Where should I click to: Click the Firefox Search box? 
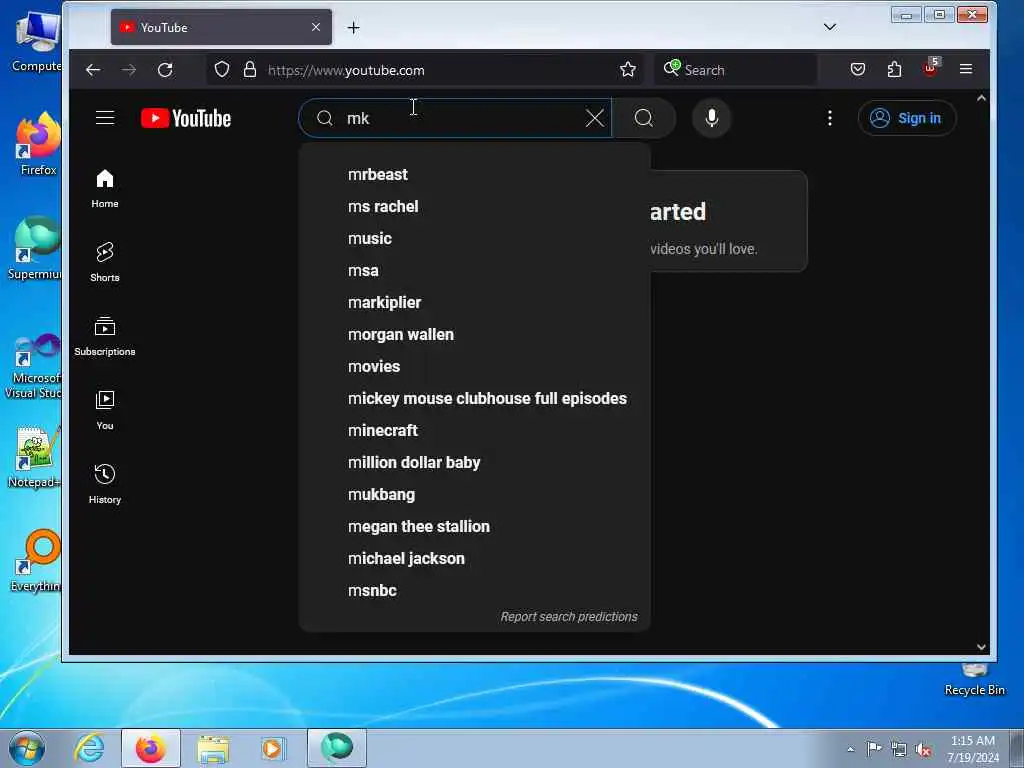pyautogui.click(x=735, y=70)
